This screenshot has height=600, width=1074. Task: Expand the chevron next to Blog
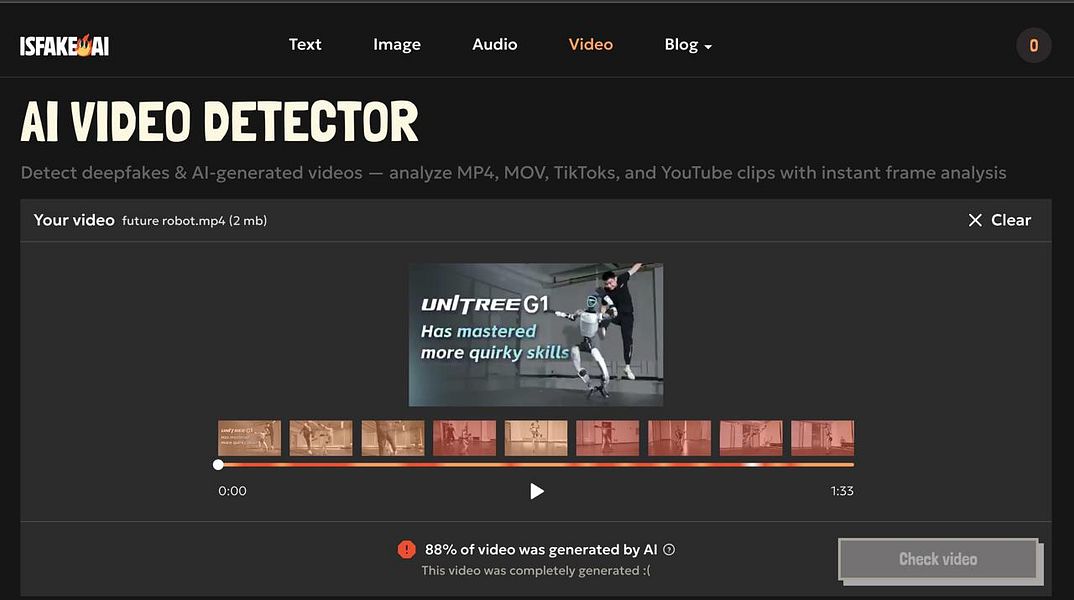pyautogui.click(x=709, y=46)
